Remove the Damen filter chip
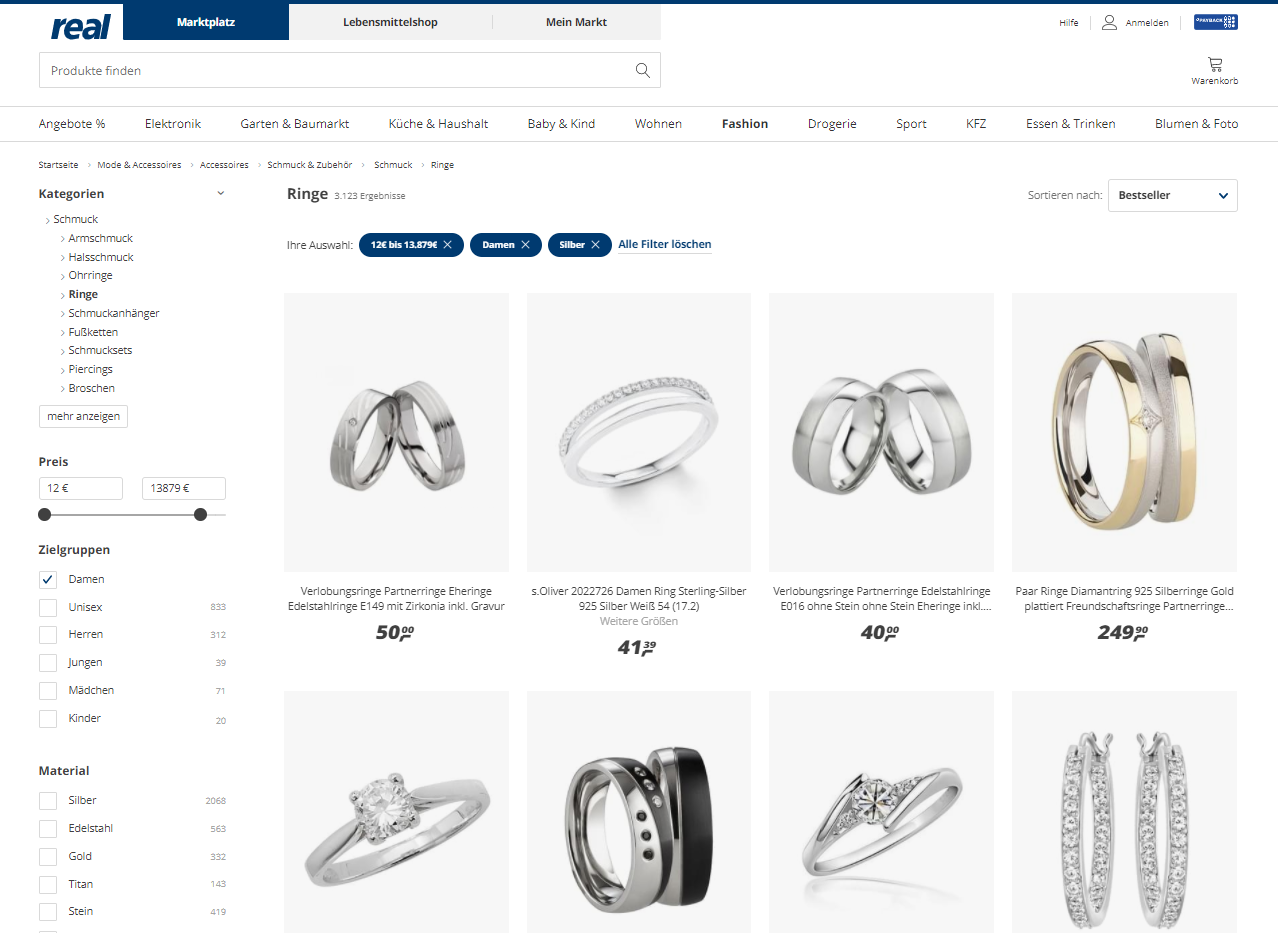Image resolution: width=1278 pixels, height=933 pixels. click(x=525, y=244)
